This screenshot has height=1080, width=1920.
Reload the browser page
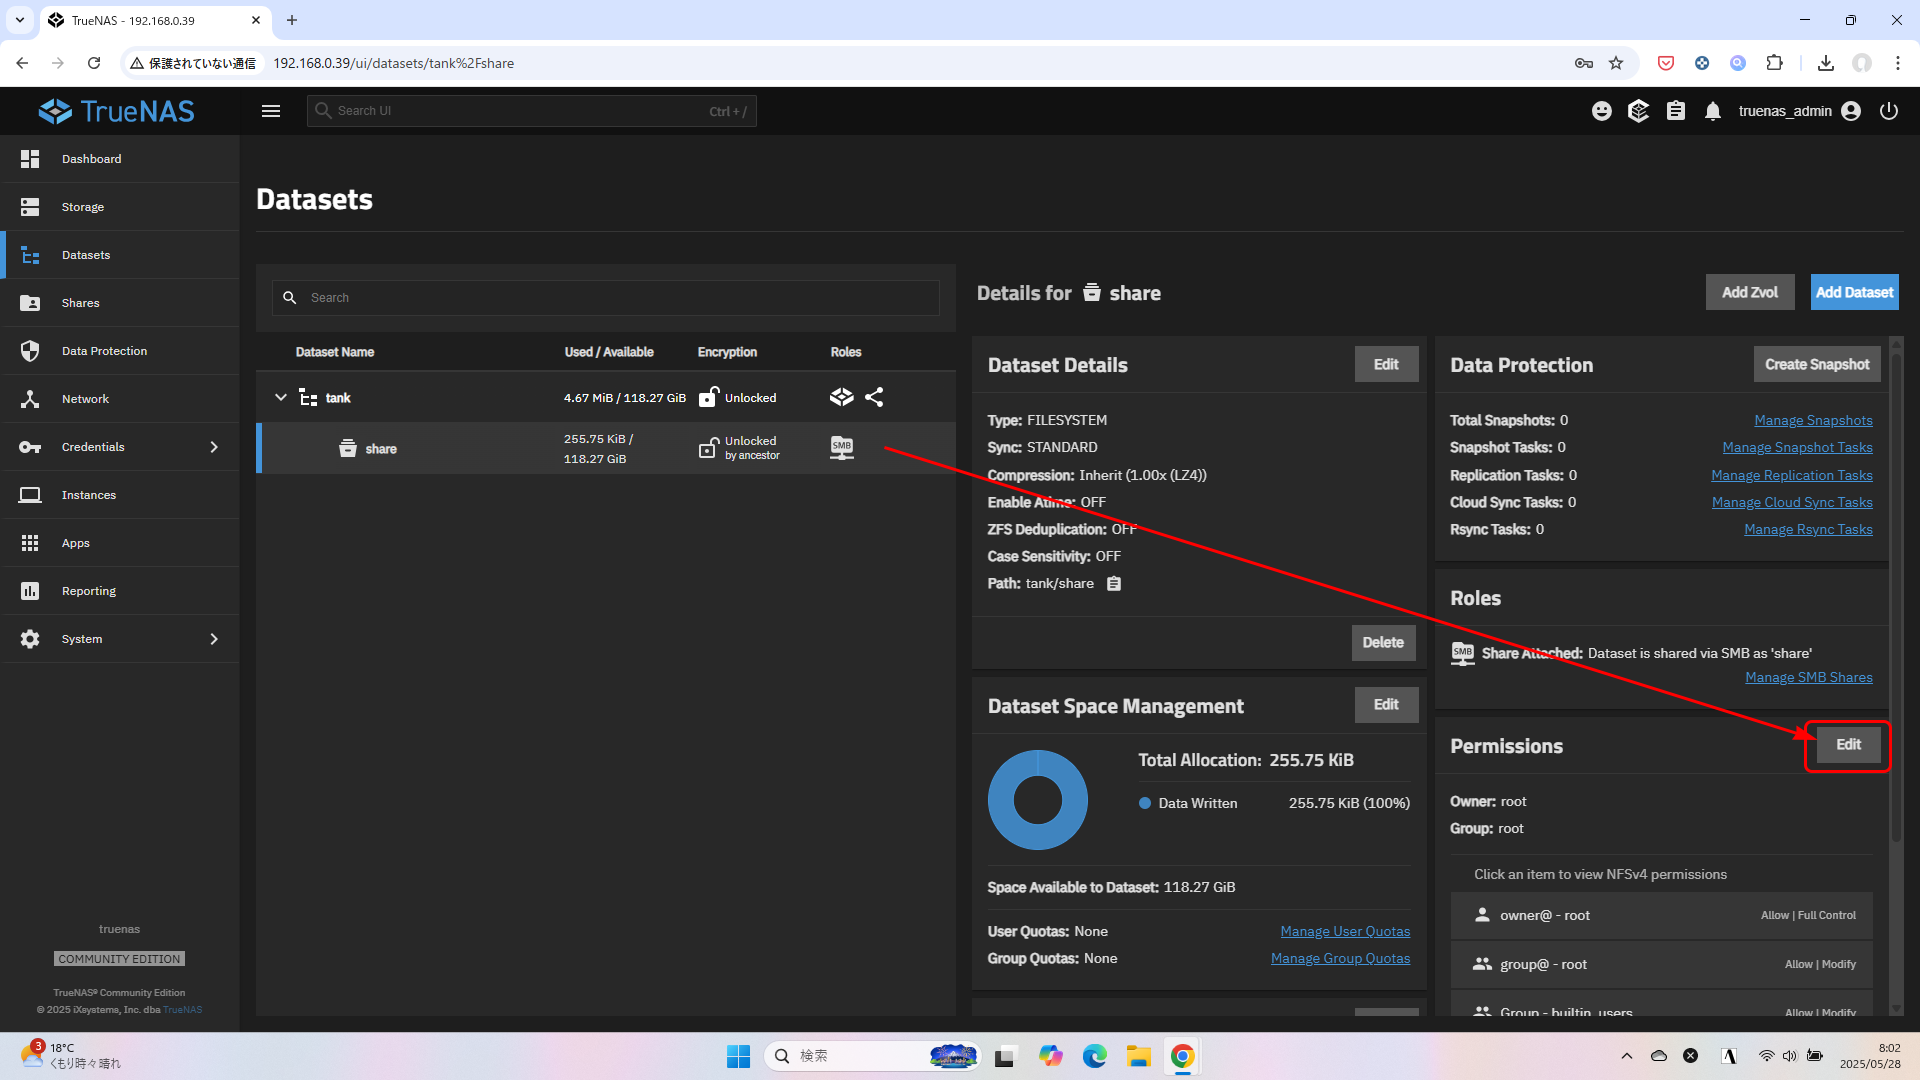click(94, 63)
